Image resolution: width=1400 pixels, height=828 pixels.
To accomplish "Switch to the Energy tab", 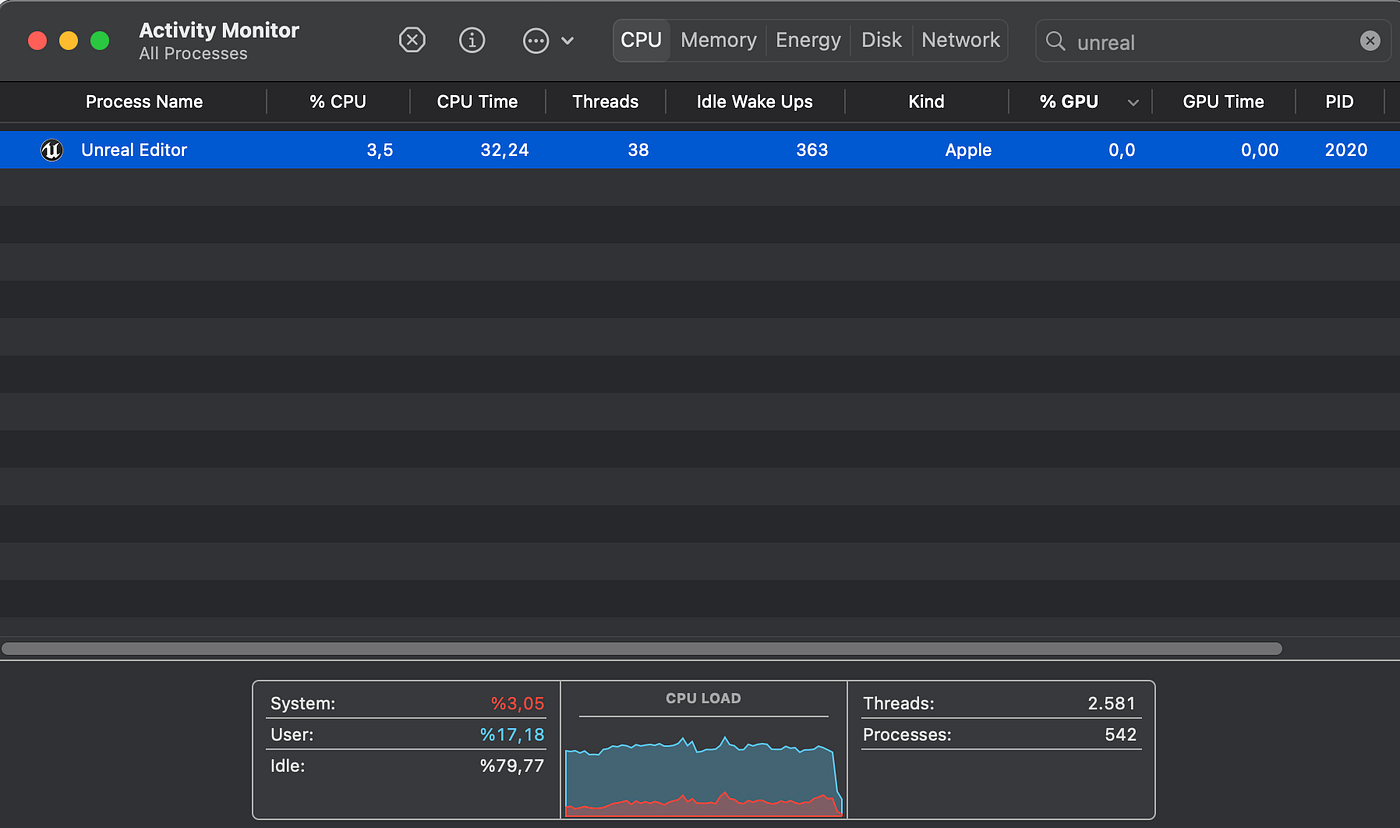I will pyautogui.click(x=808, y=40).
